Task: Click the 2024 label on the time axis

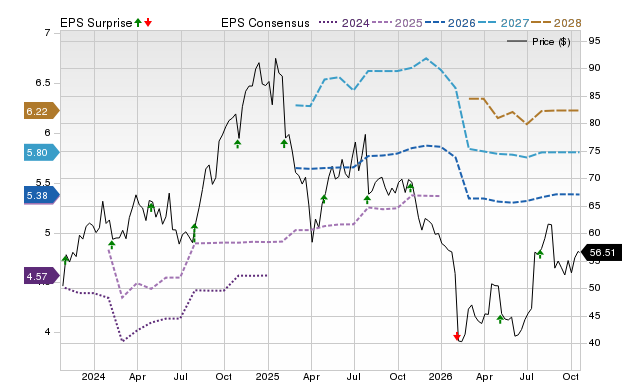Action: (x=93, y=376)
